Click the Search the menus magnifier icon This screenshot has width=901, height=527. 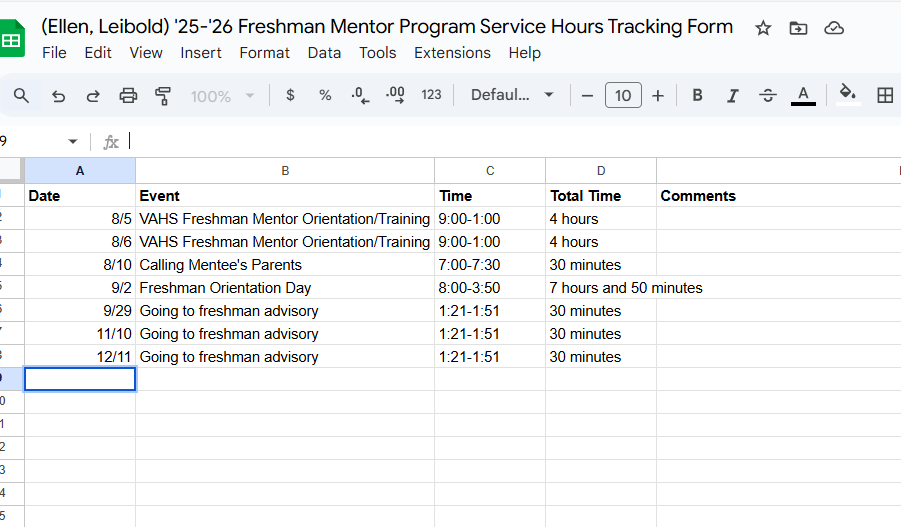pyautogui.click(x=21, y=96)
